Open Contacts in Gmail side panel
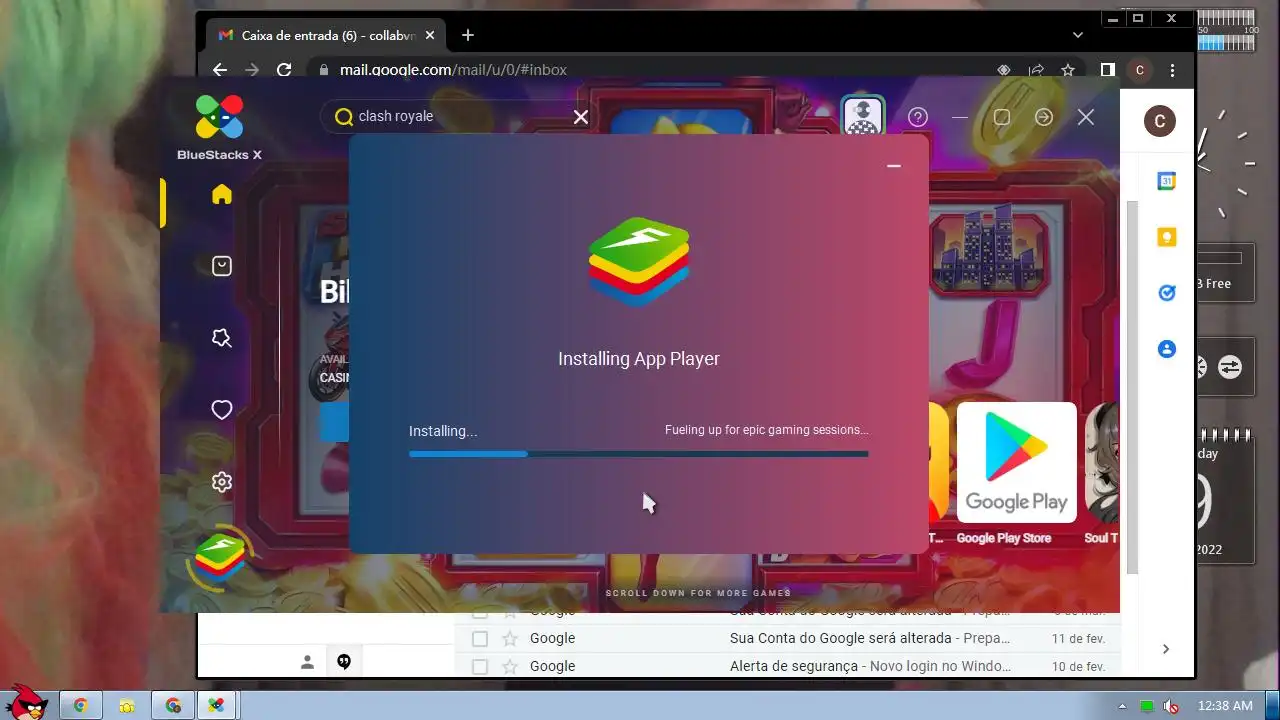 click(x=1166, y=349)
